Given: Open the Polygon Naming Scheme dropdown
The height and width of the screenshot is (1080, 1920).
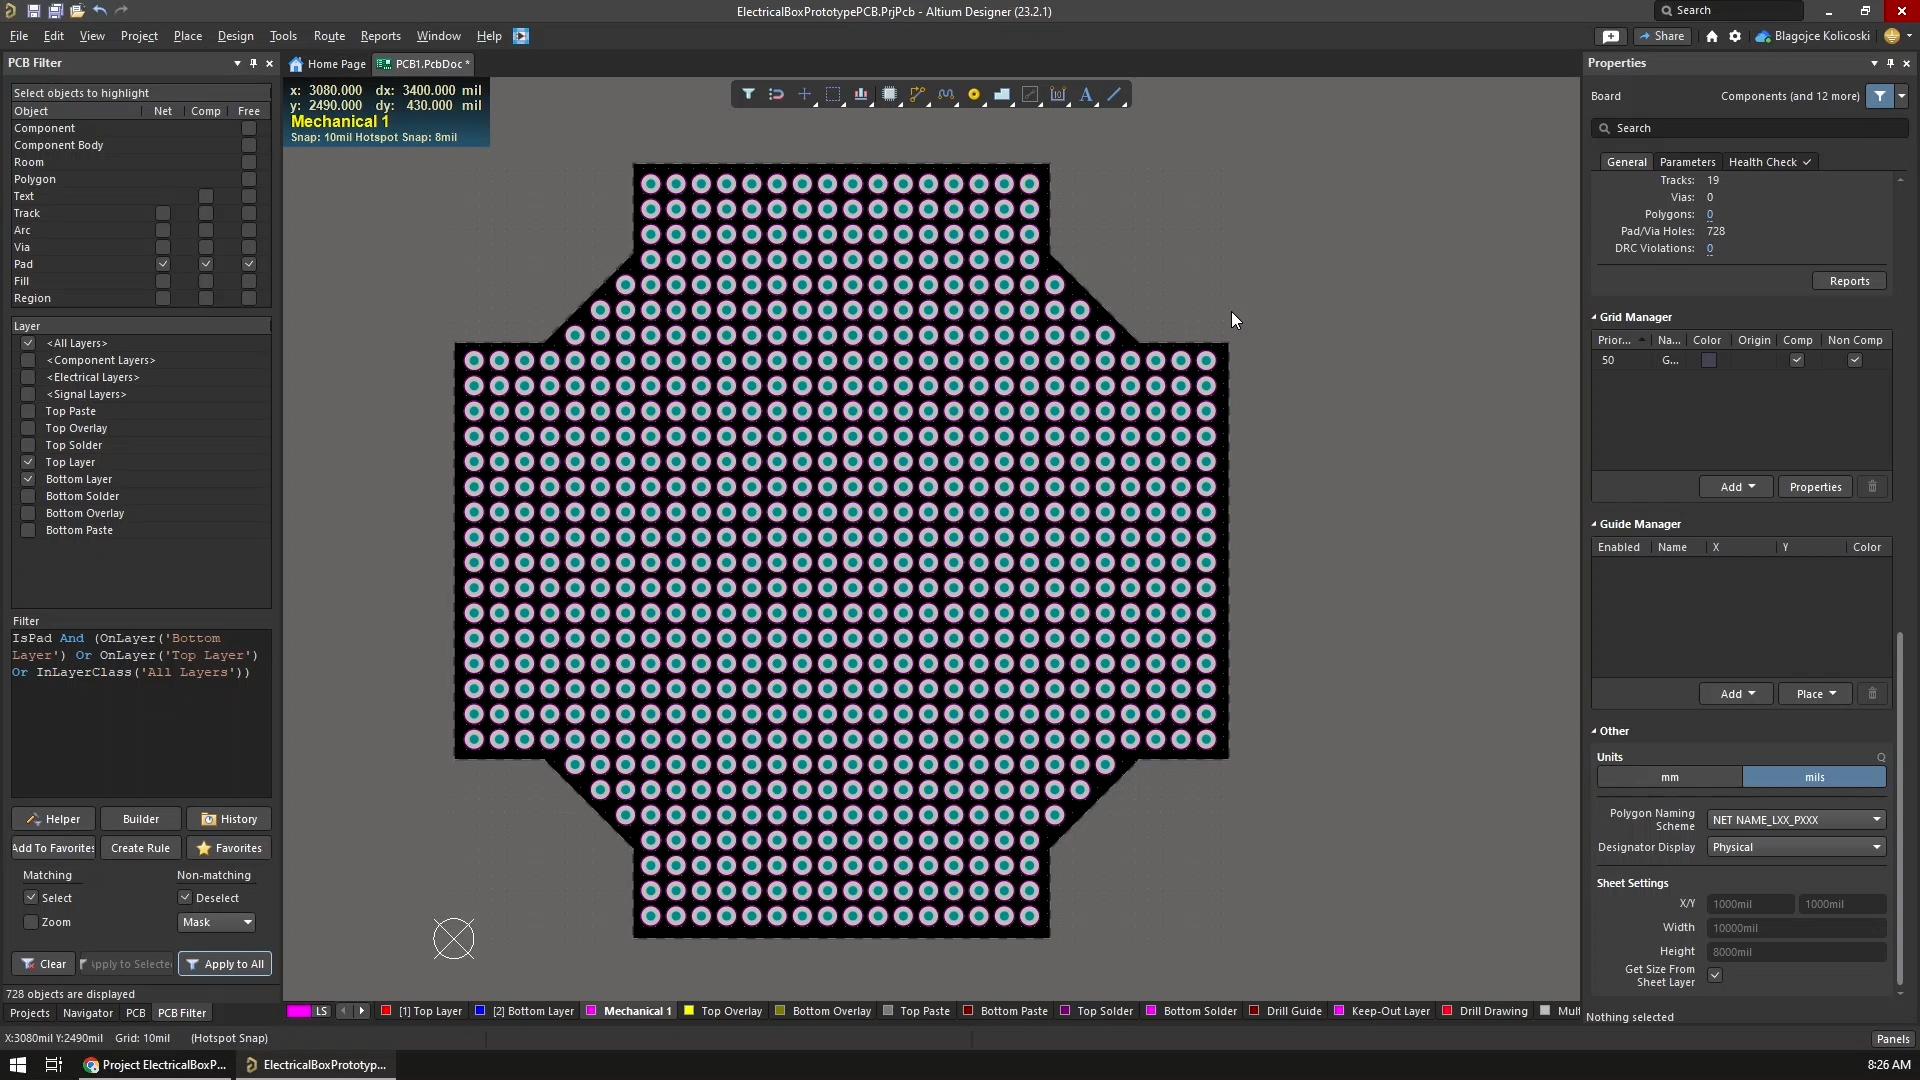Looking at the screenshot, I should pyautogui.click(x=1796, y=820).
